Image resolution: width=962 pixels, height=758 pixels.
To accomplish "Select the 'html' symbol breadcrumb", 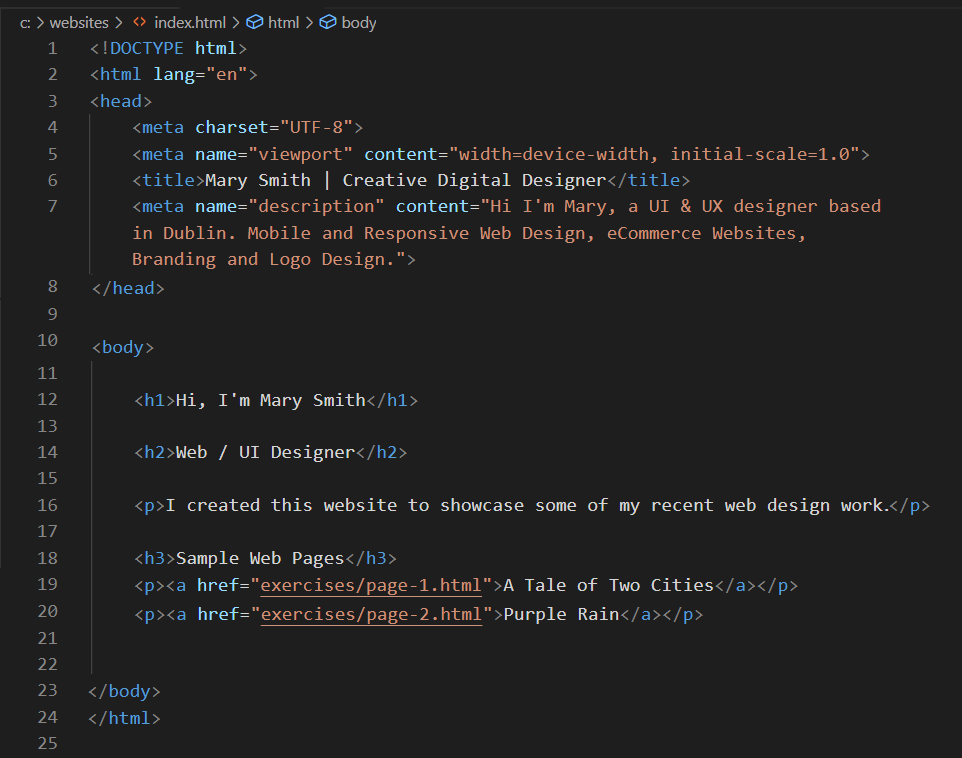I will [x=283, y=23].
